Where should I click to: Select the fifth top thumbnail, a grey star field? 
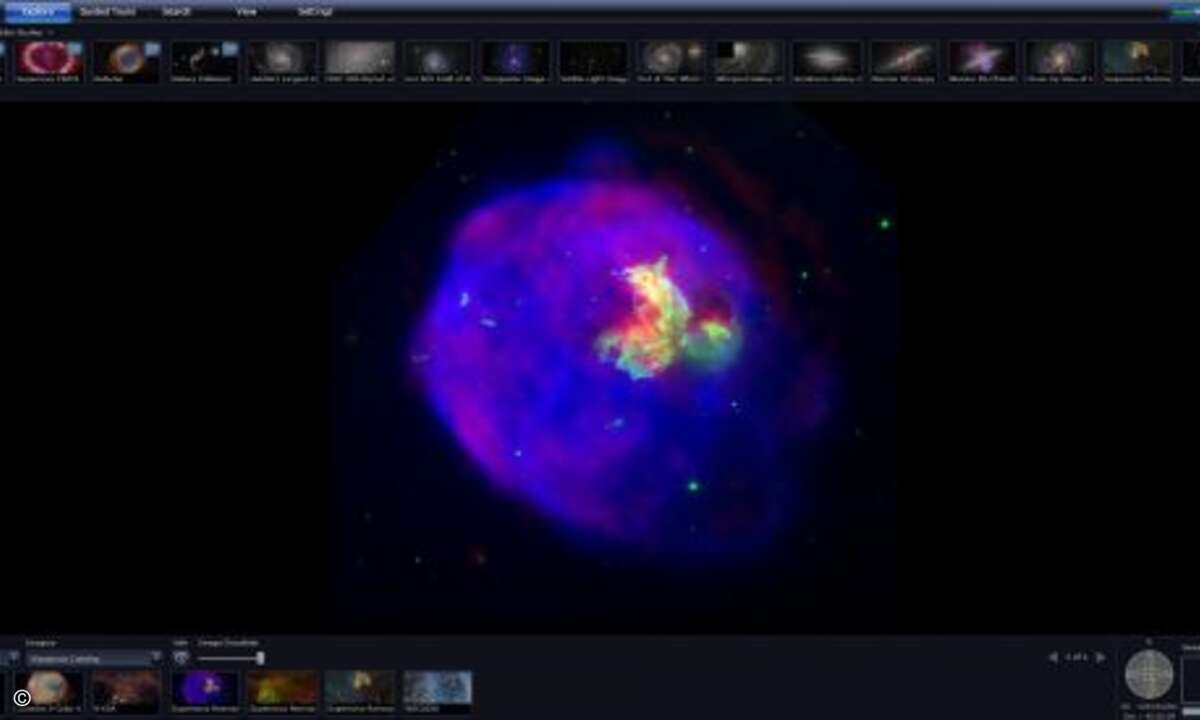[360, 61]
